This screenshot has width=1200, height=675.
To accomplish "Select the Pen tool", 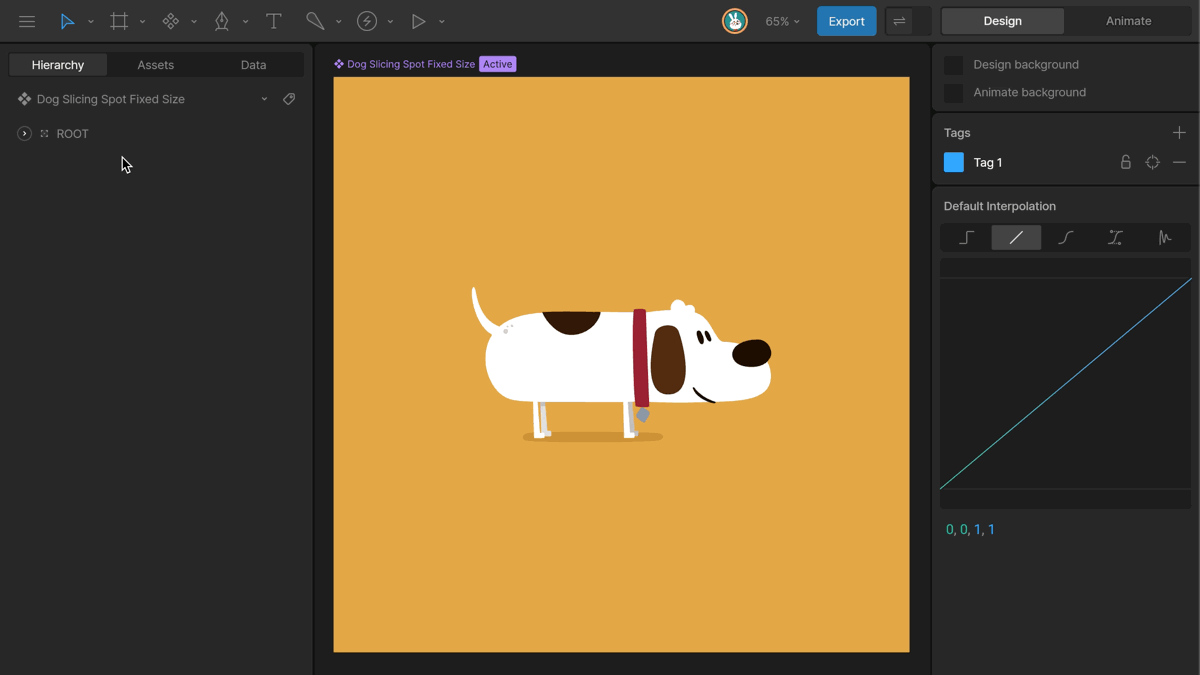I will click(x=222, y=21).
